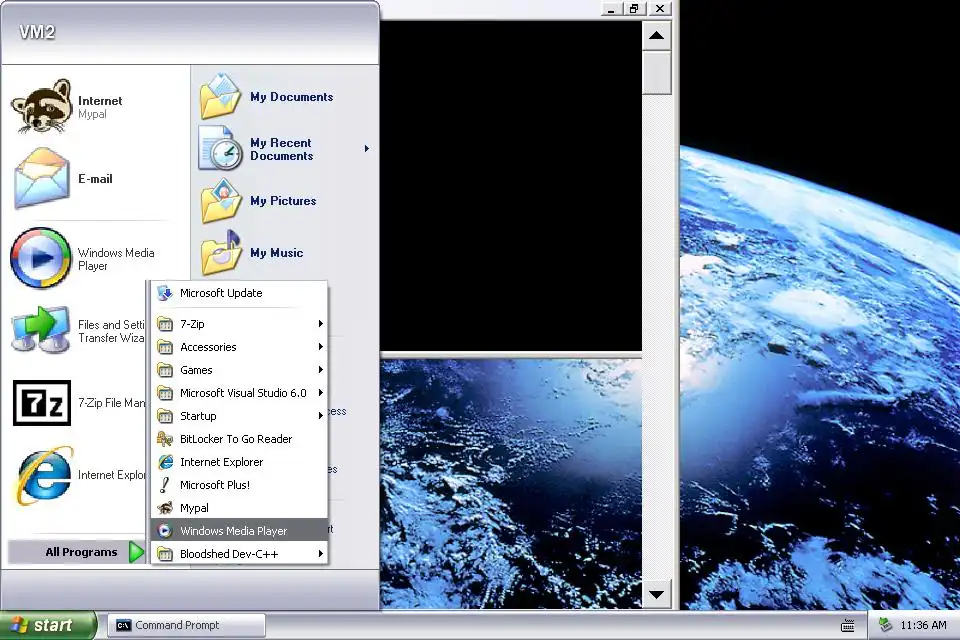Click Windows Media Player icon in programs list
This screenshot has width=960, height=640.
pos(165,531)
